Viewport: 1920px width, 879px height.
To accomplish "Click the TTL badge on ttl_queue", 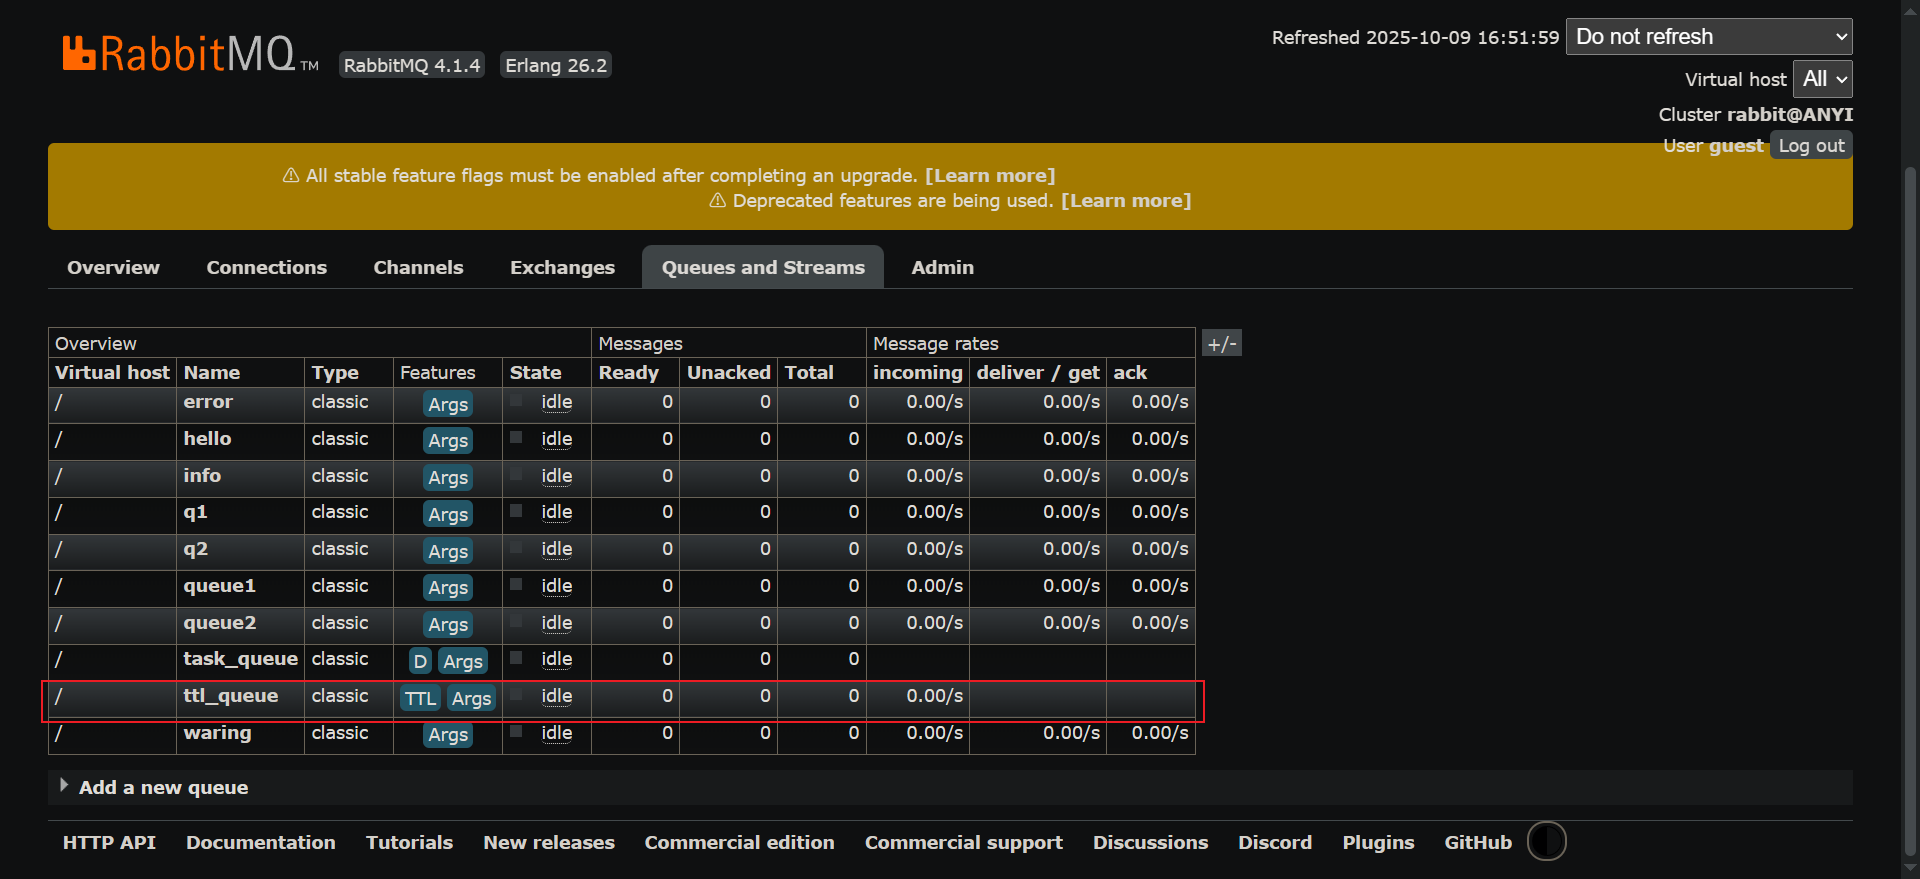I will [x=420, y=698].
